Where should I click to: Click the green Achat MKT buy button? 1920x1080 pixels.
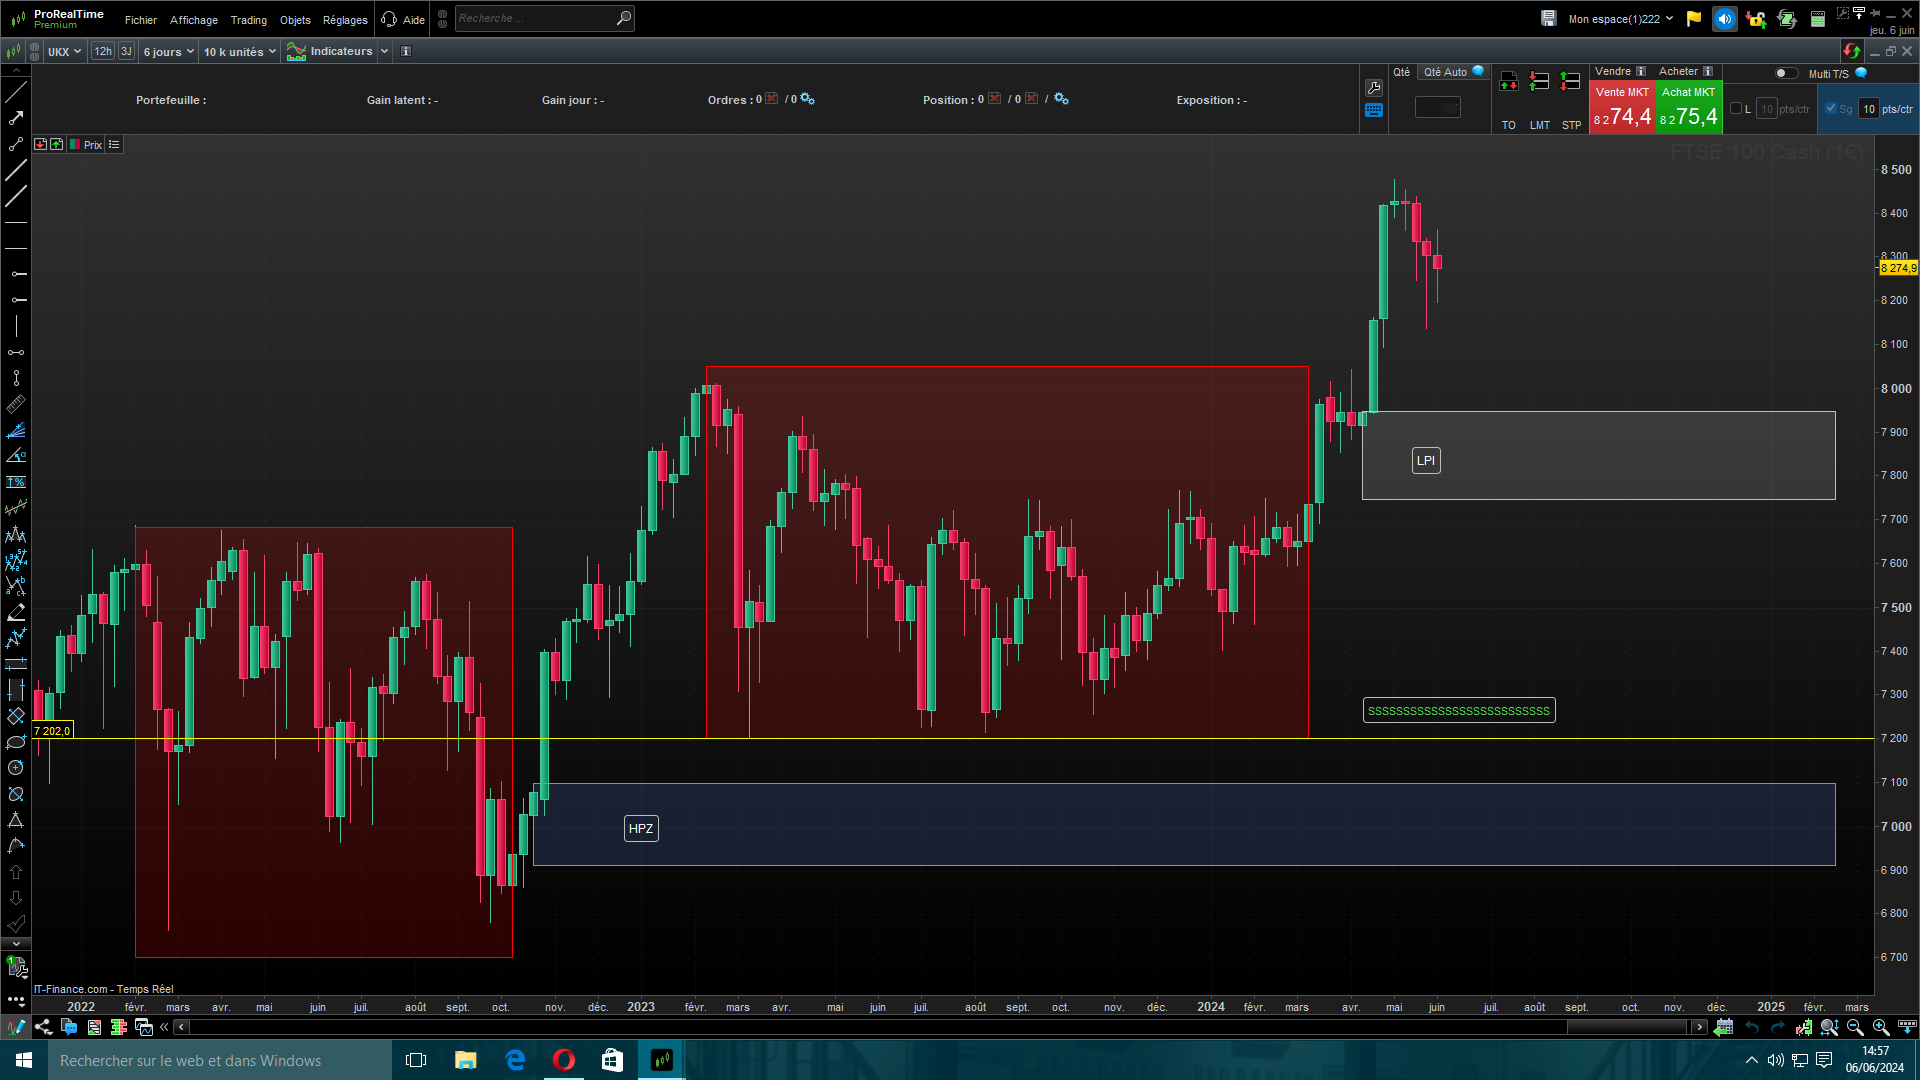pos(1688,108)
